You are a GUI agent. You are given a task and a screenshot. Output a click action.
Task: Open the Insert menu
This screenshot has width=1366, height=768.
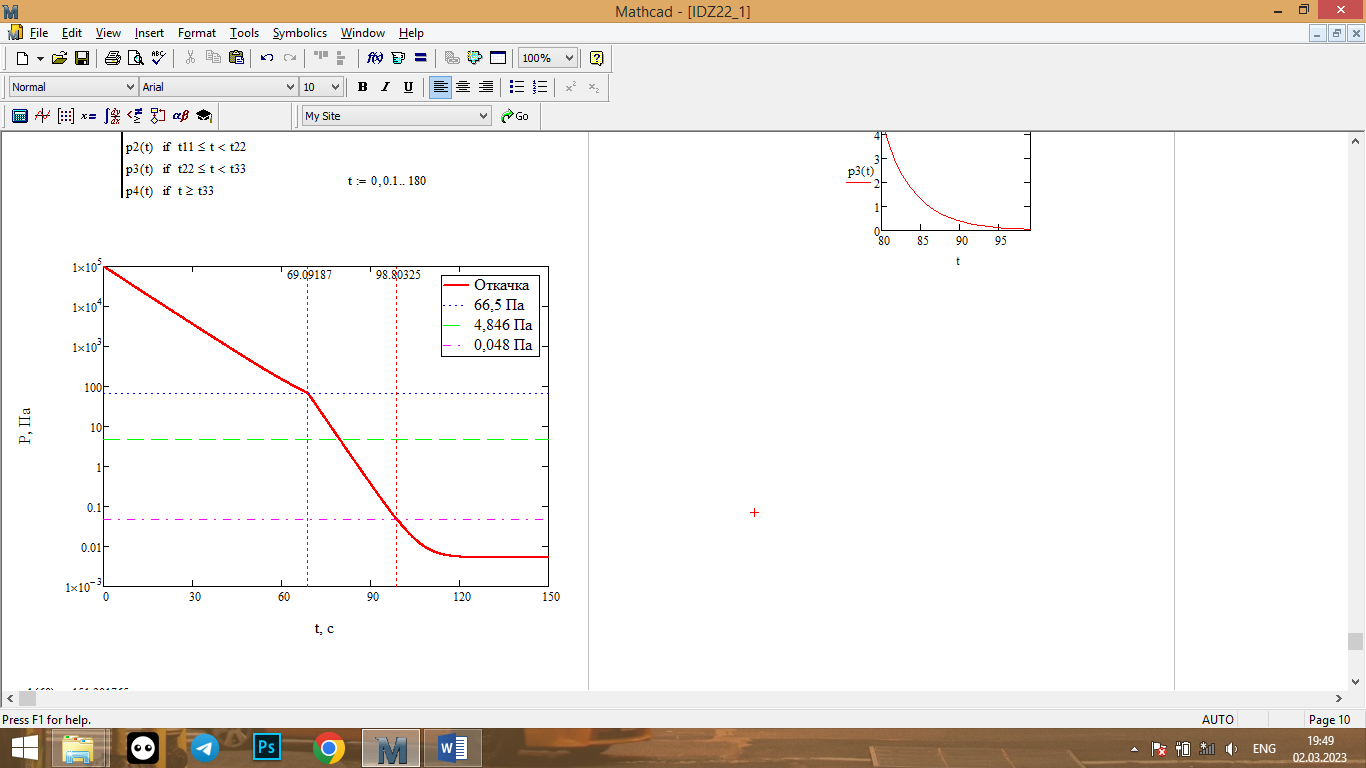(x=150, y=33)
